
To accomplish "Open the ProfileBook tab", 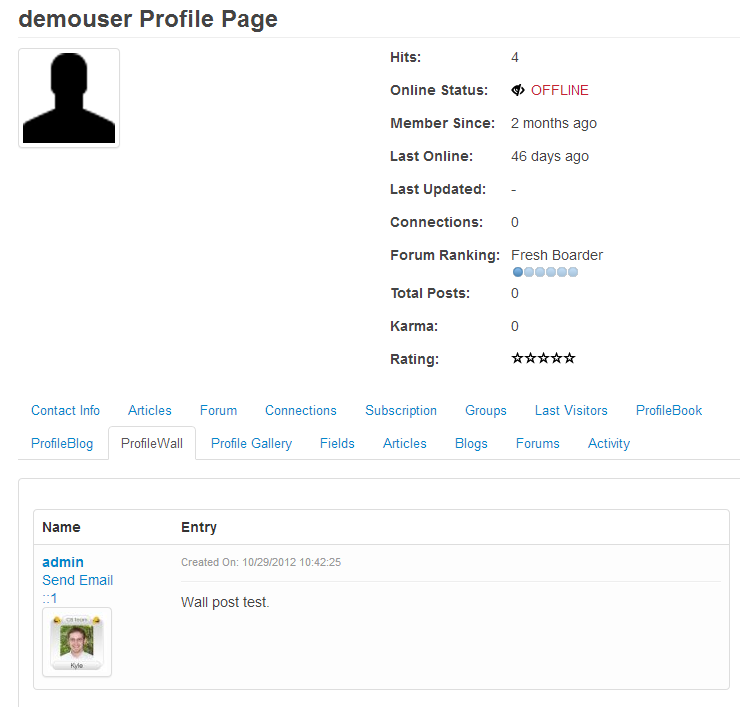I will pyautogui.click(x=669, y=410).
